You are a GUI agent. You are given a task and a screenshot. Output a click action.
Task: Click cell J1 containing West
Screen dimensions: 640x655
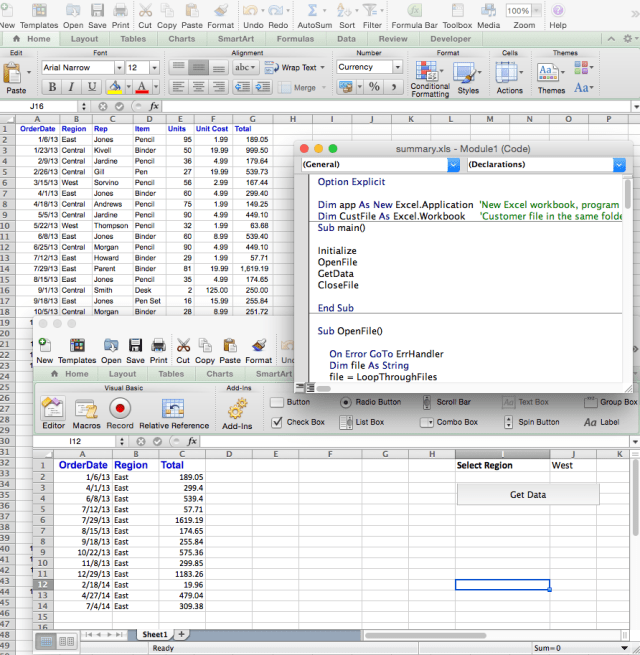pos(573,465)
